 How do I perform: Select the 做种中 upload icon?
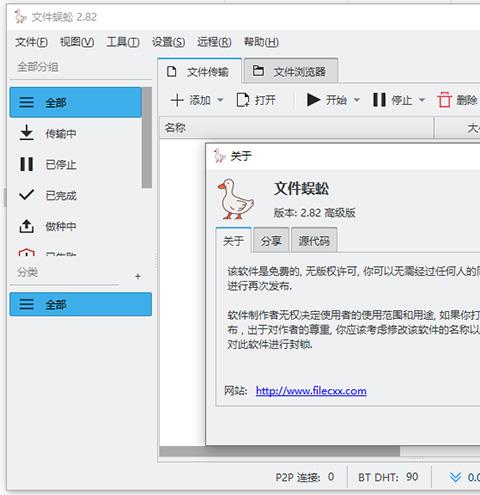pos(26,226)
